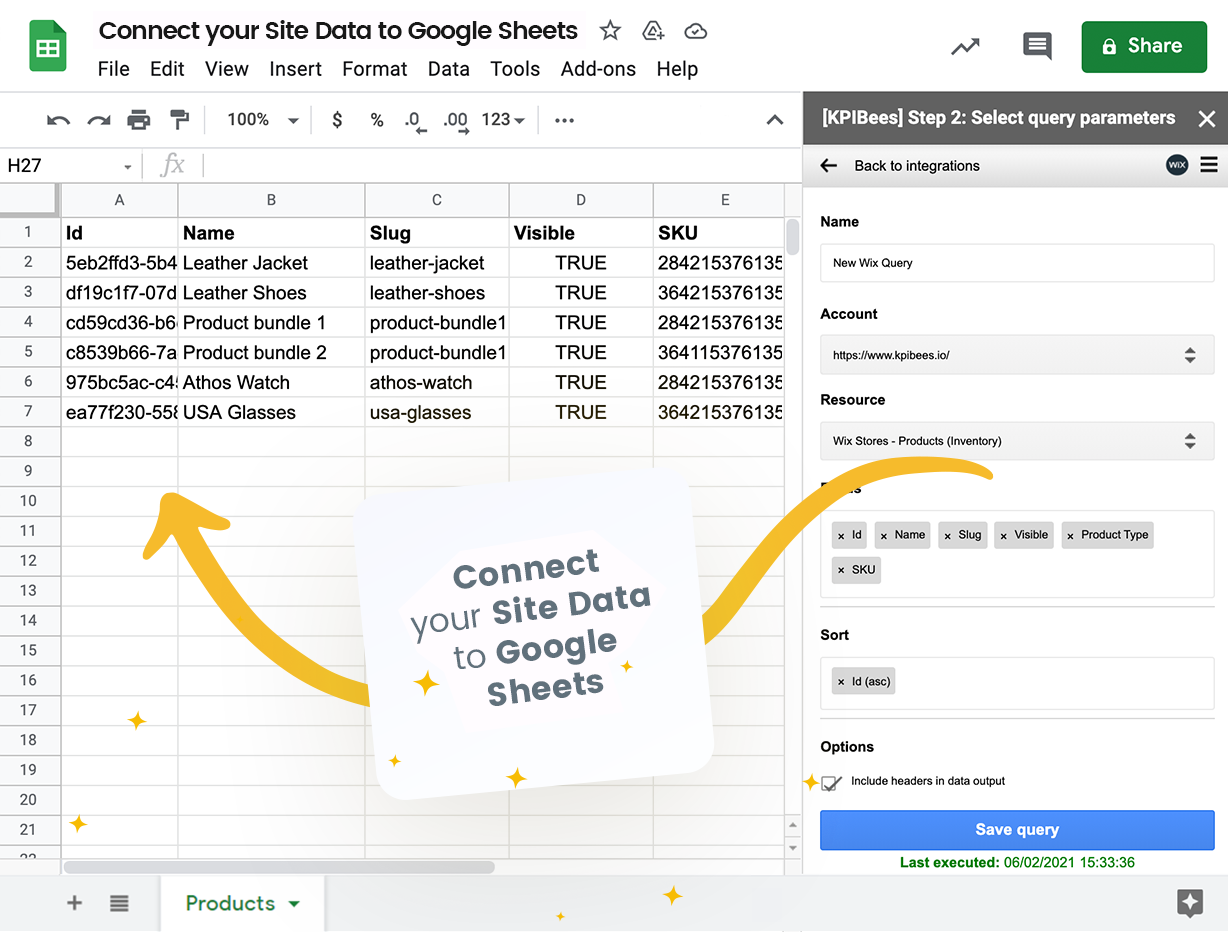Click the green Share button
1228x932 pixels.
pos(1144,46)
